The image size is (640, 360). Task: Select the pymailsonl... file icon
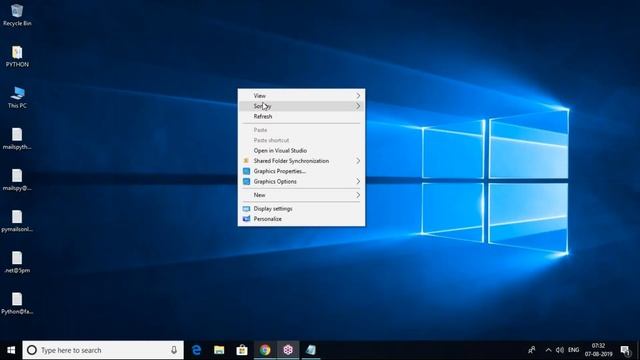17,221
